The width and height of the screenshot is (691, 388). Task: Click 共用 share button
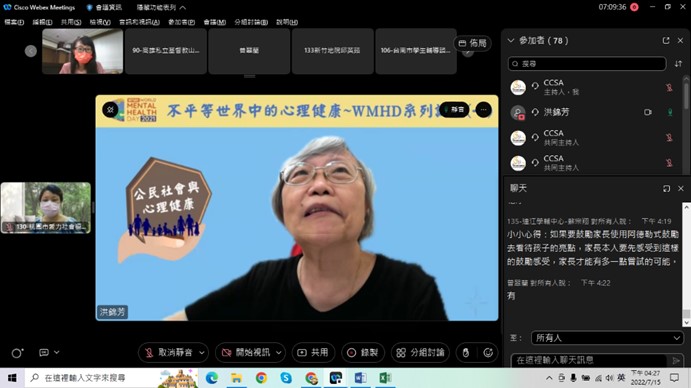[x=313, y=353]
